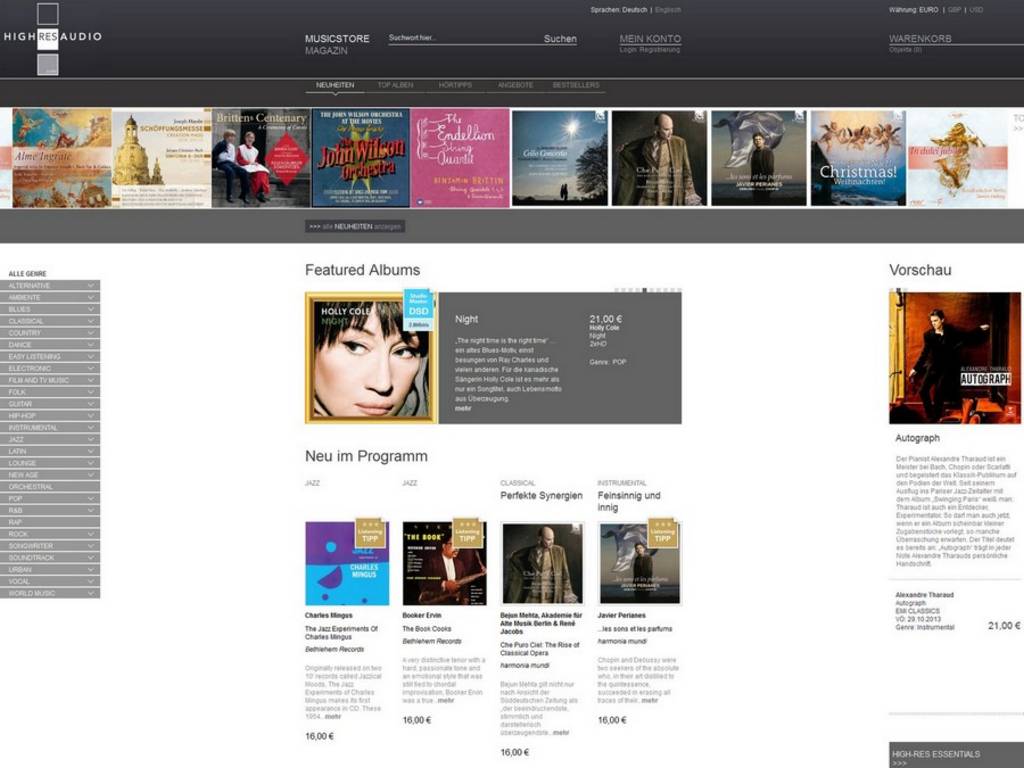Expand the INSTRUMENTAL genre in the sidebar
1024x768 pixels.
[50, 428]
